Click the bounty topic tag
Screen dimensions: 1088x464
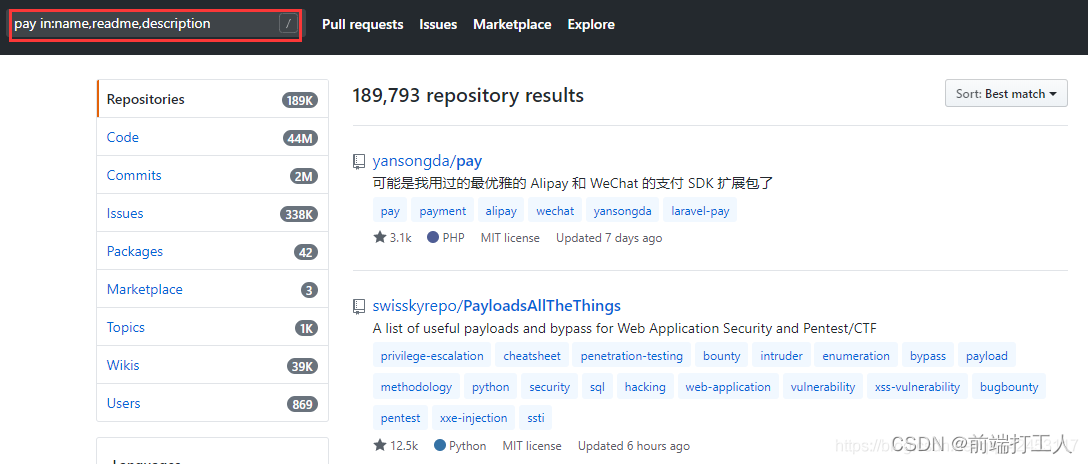(722, 356)
